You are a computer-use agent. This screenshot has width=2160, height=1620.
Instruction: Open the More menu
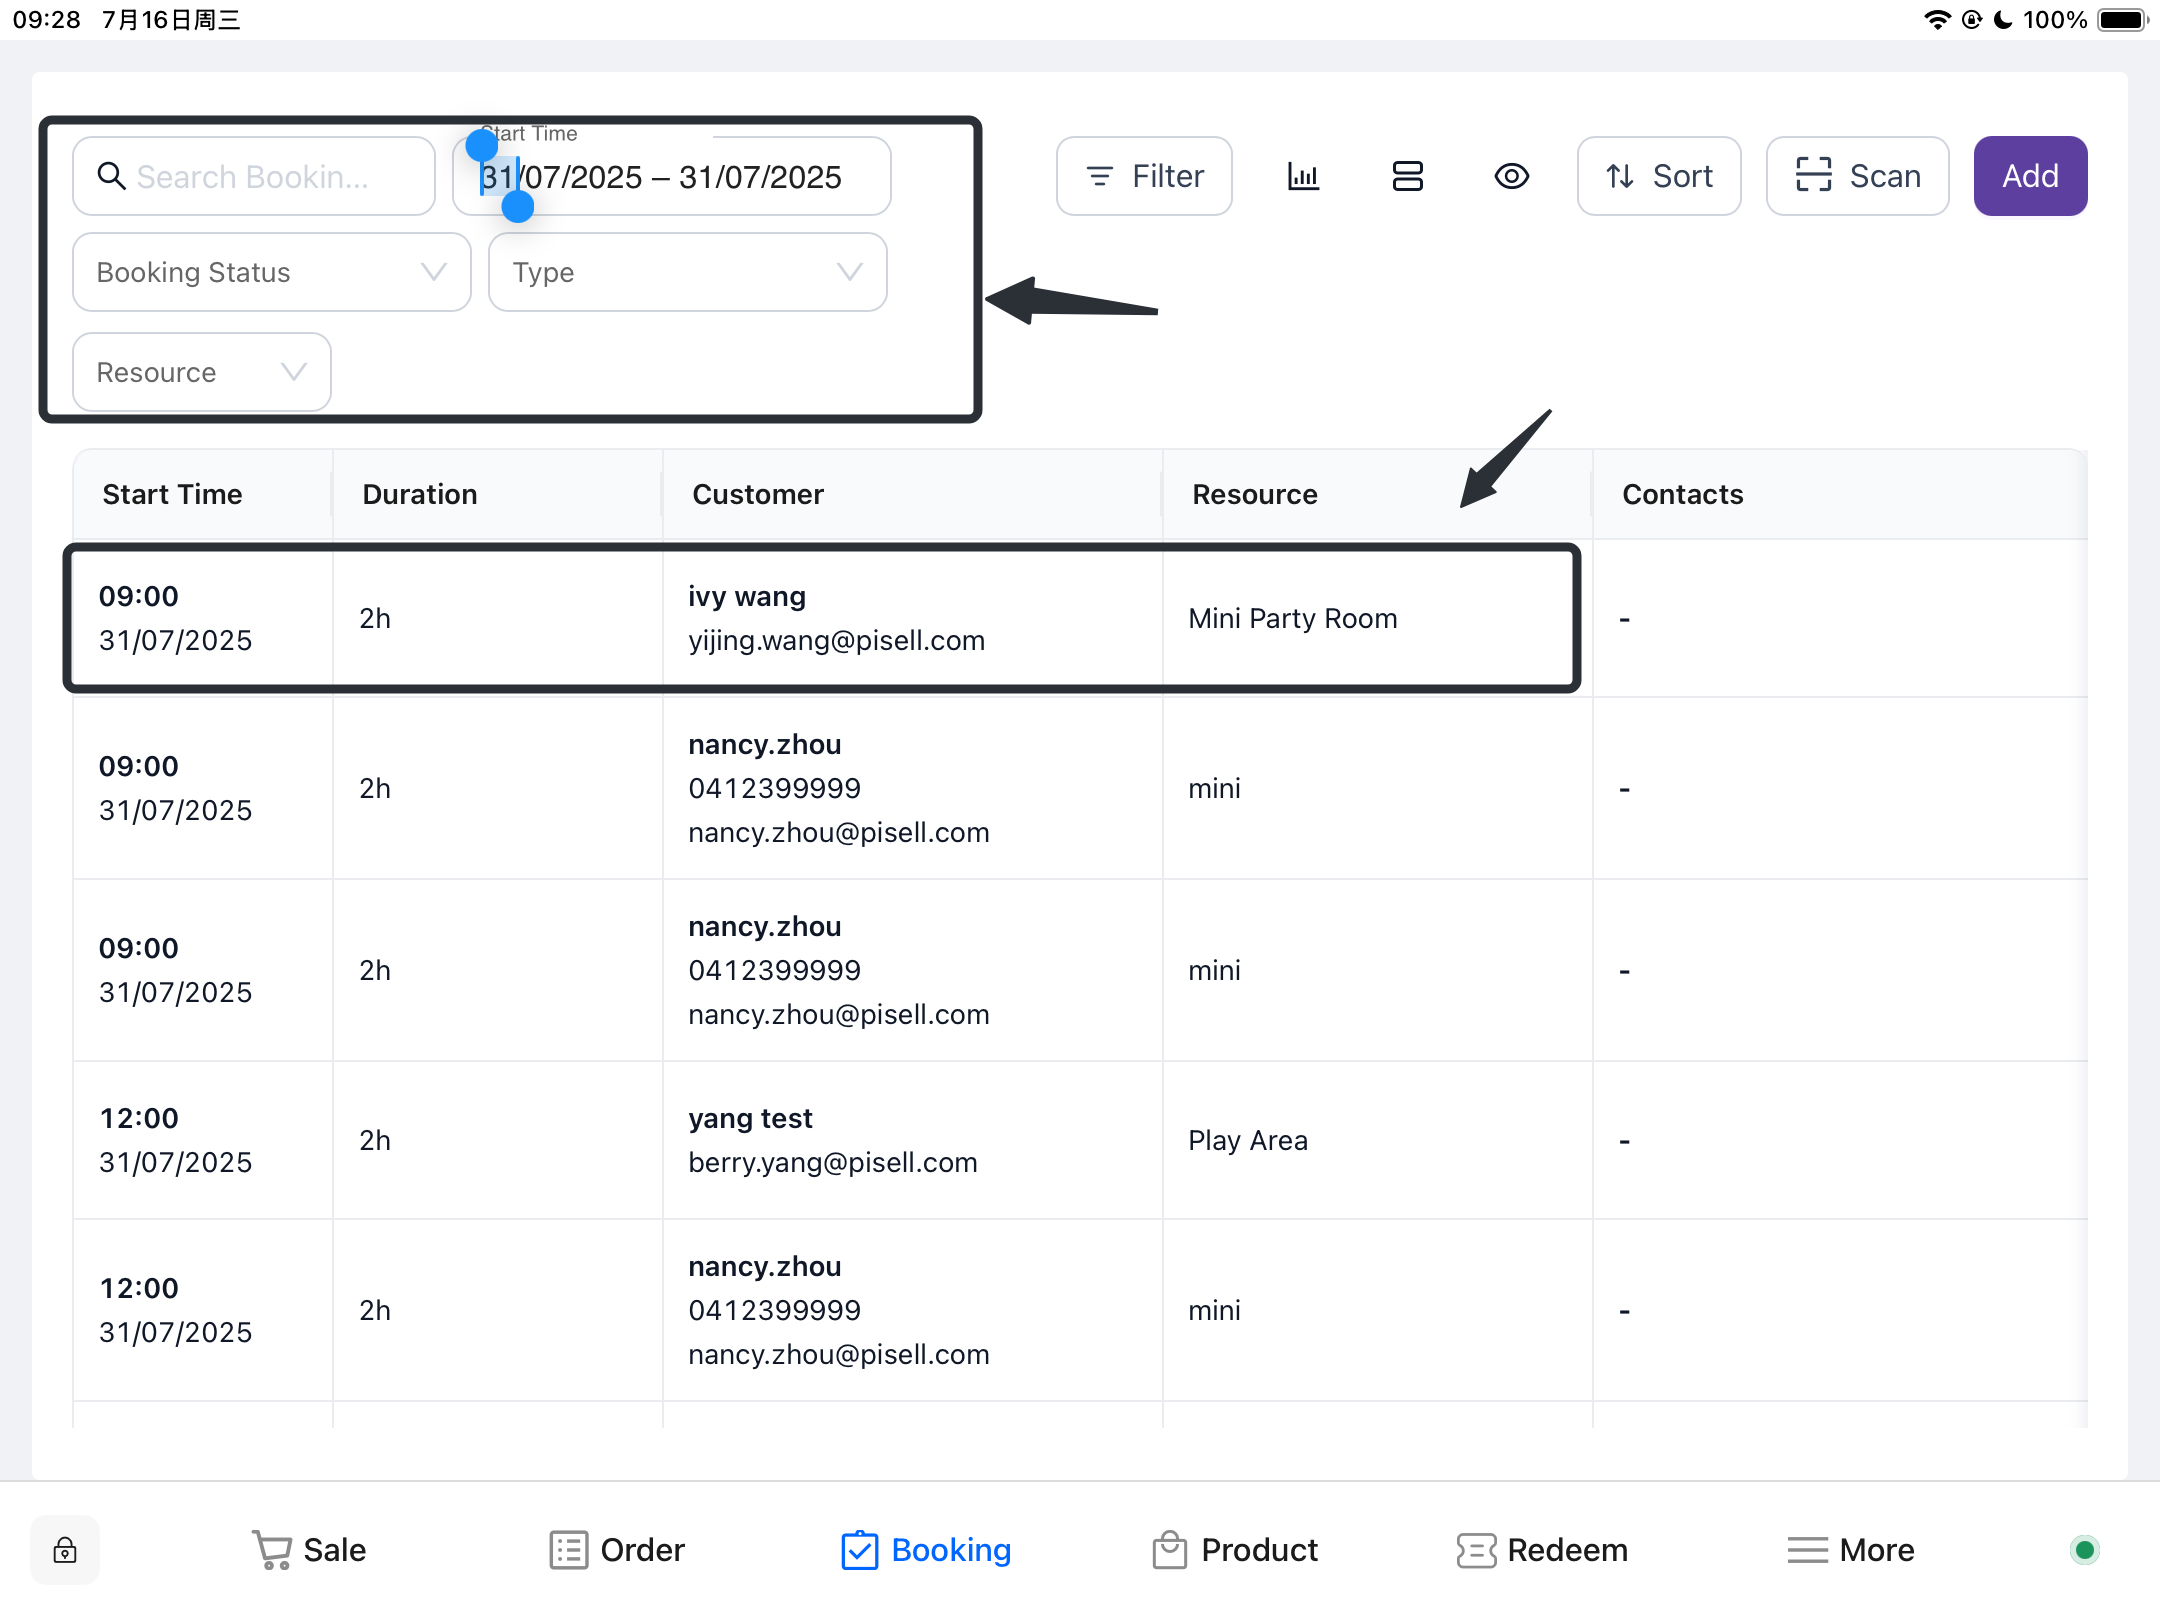pos(1850,1550)
